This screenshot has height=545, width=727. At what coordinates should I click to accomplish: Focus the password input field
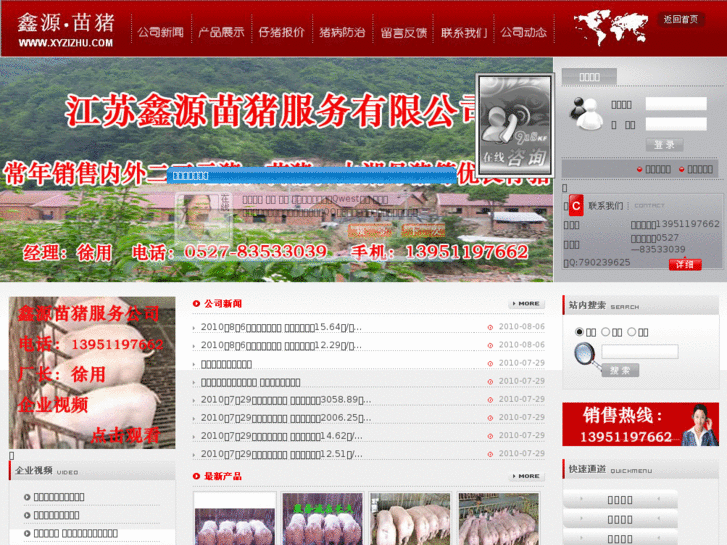676,123
